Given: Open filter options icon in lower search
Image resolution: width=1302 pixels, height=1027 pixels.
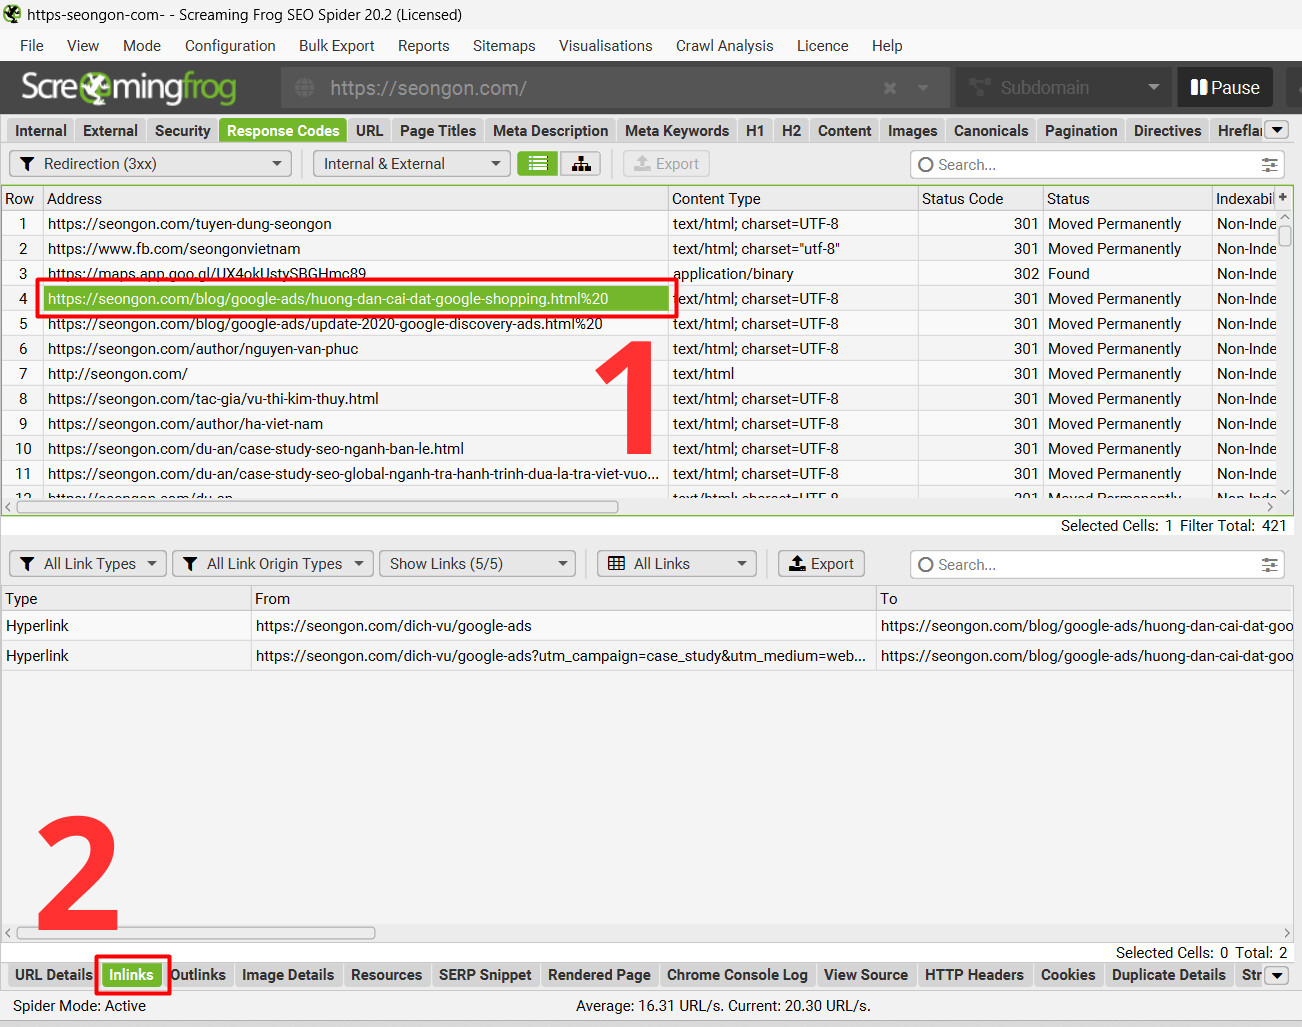Looking at the screenshot, I should tap(1269, 565).
